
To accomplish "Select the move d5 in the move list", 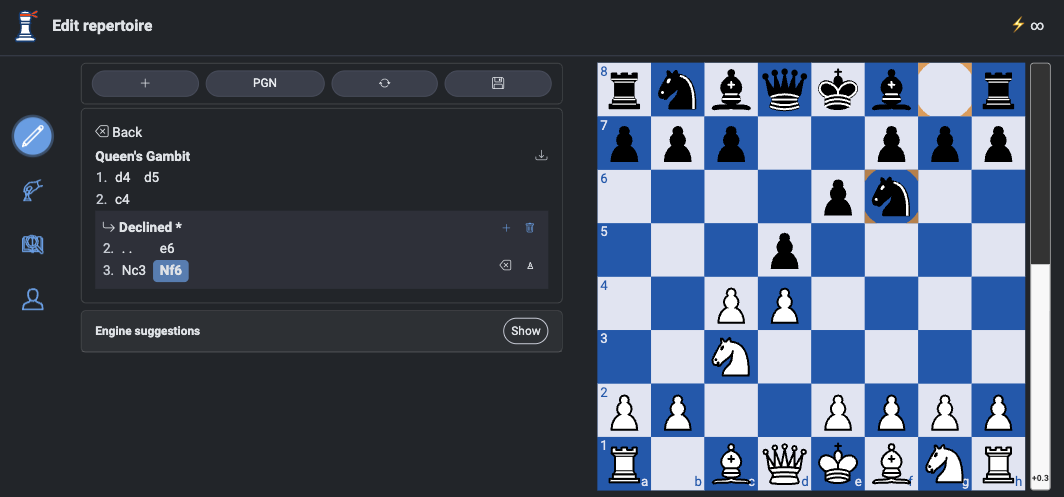I will [x=151, y=178].
